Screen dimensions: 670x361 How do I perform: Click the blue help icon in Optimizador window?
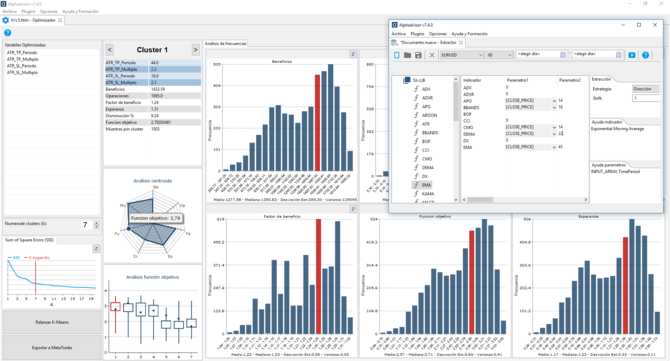coord(7,32)
